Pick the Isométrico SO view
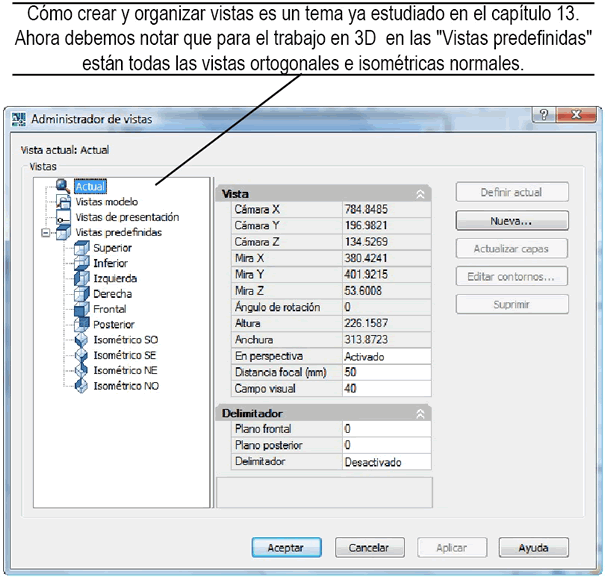605x577 pixels. 126,340
